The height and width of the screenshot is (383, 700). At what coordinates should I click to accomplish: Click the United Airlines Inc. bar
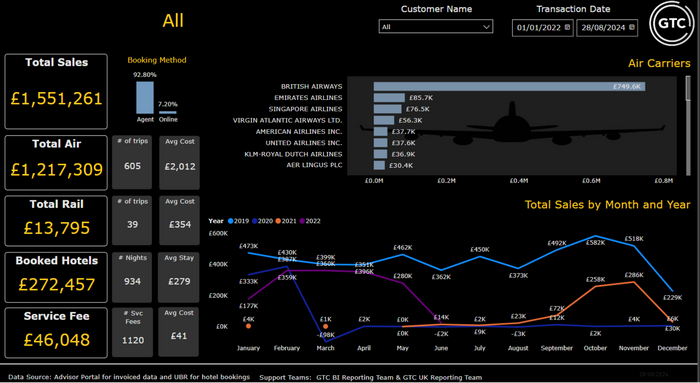click(x=380, y=143)
